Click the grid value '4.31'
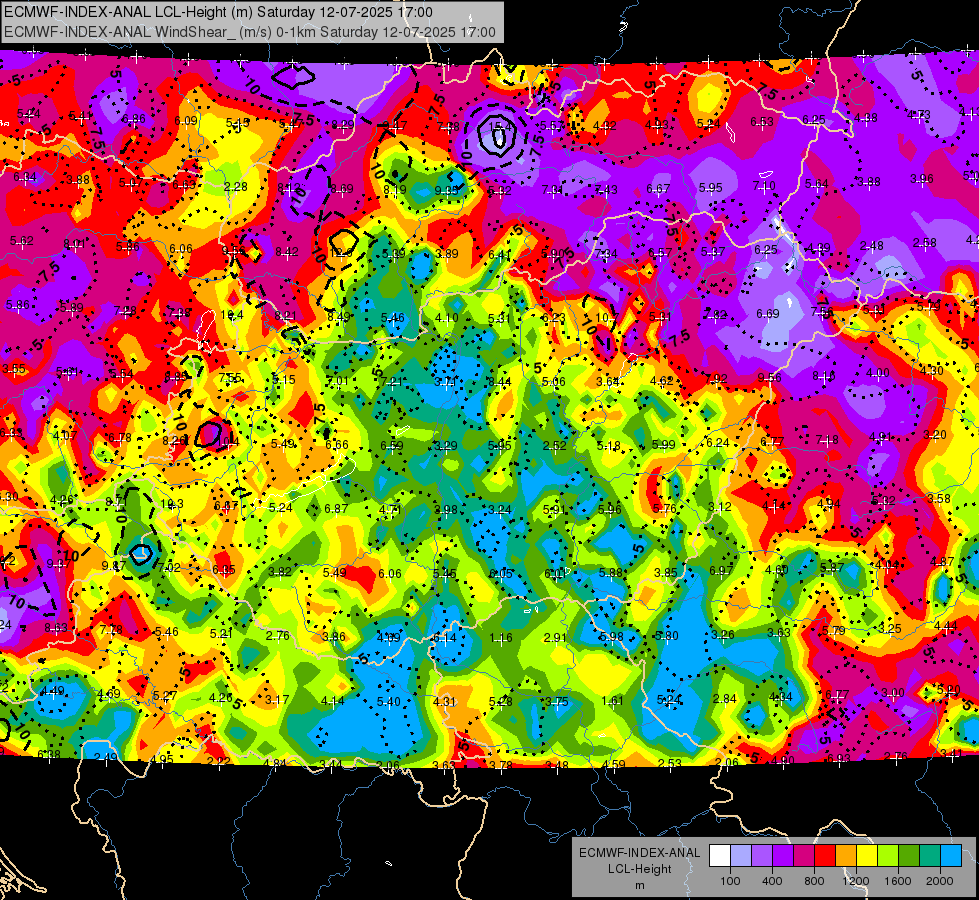 click(444, 701)
